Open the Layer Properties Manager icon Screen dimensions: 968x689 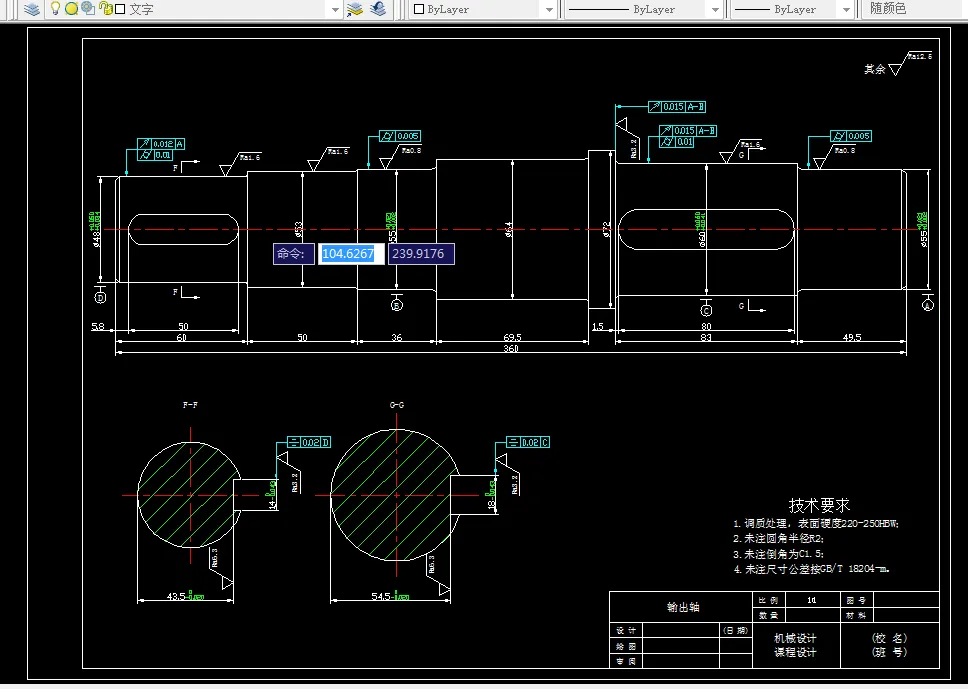tap(31, 9)
